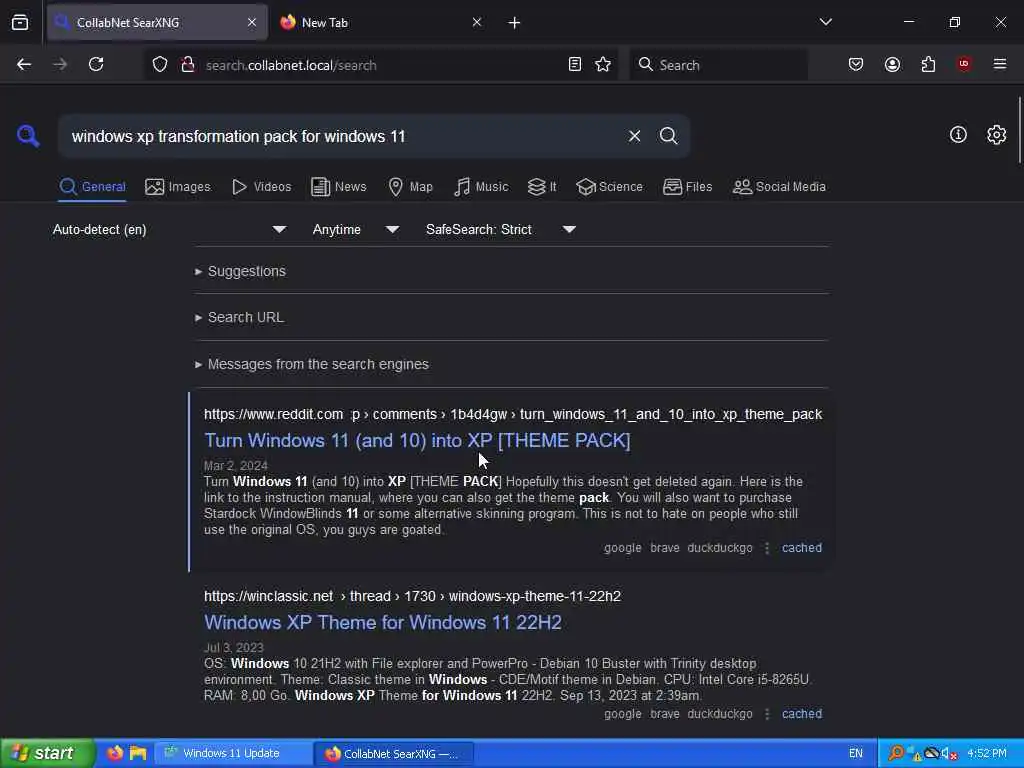Open file manager from quick launch
This screenshot has height=768, width=1024.
tap(138, 753)
